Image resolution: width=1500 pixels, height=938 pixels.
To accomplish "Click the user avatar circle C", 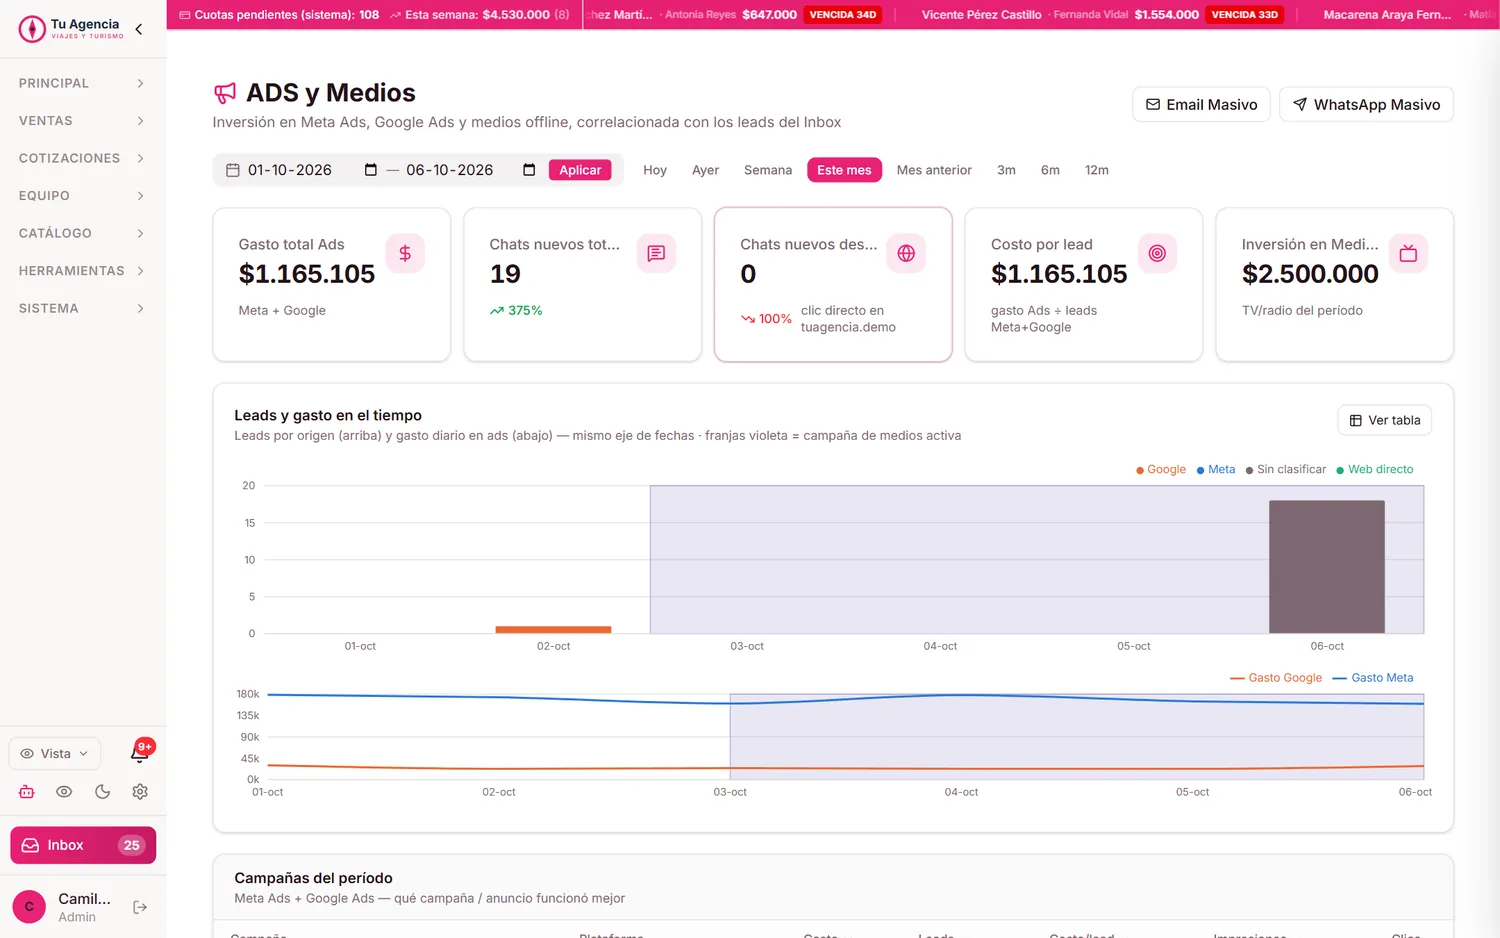I will pos(29,907).
